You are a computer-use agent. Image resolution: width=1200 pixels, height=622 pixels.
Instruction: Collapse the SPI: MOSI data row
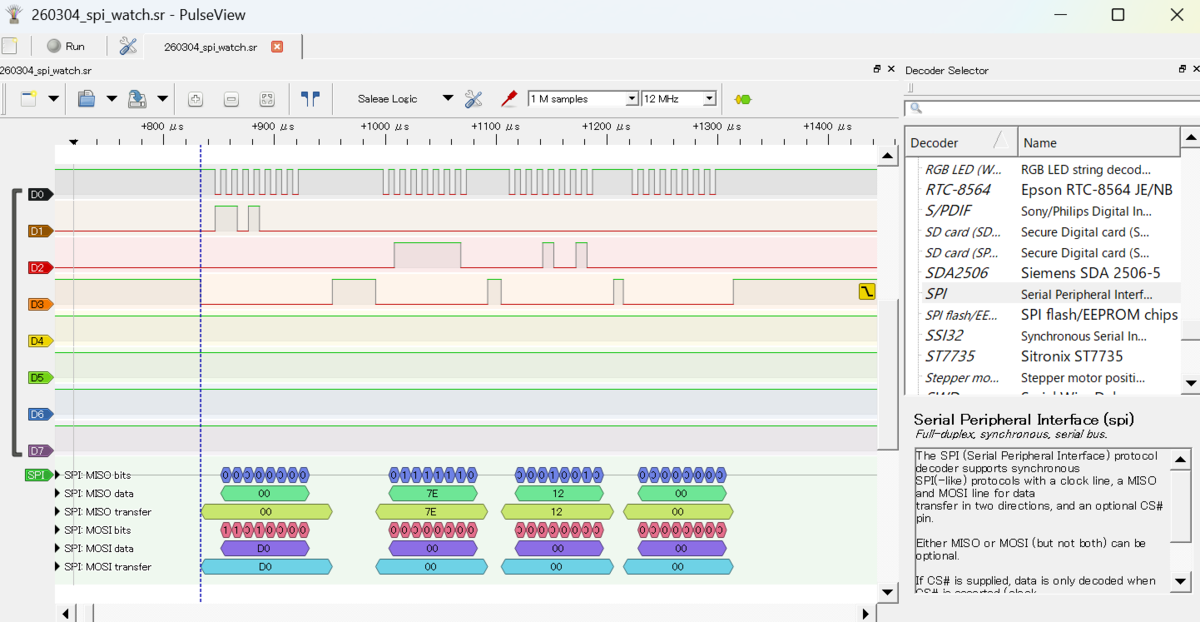(58, 548)
